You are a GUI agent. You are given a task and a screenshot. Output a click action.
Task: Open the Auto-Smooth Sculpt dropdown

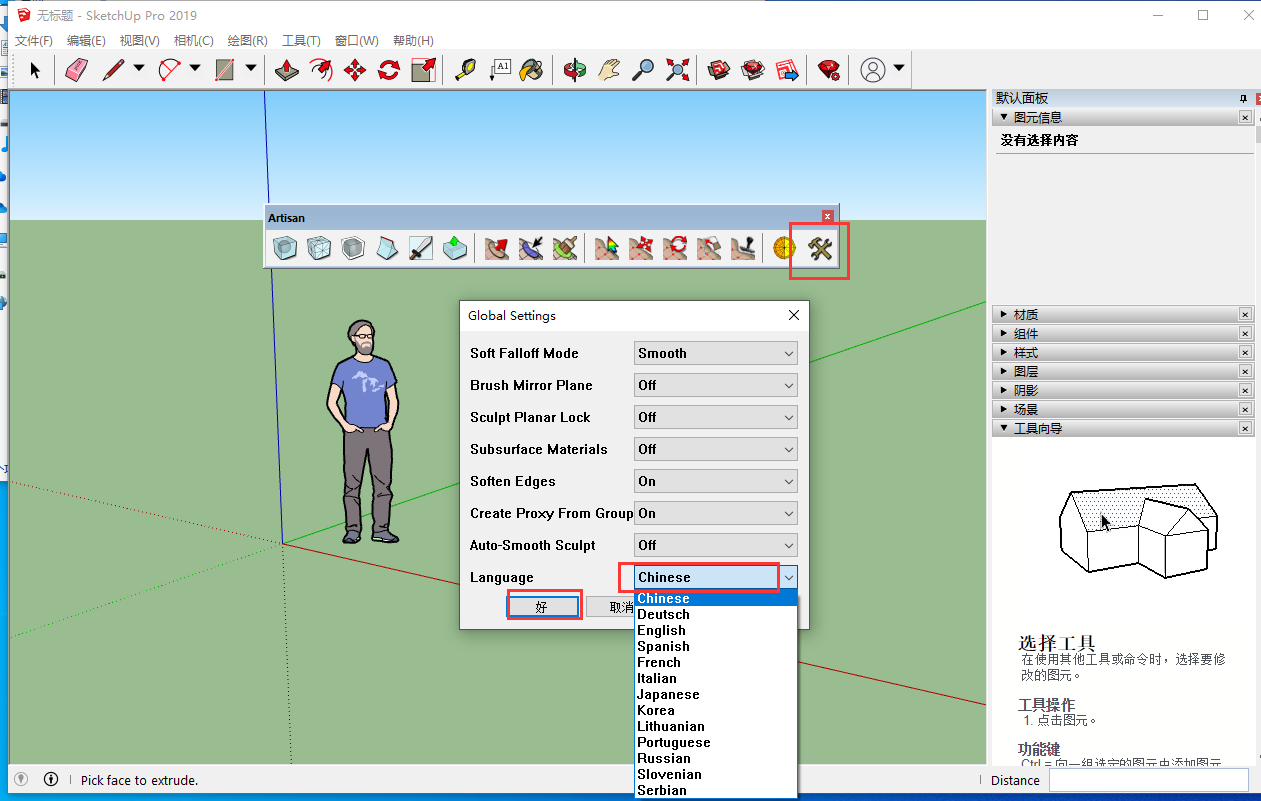click(716, 545)
